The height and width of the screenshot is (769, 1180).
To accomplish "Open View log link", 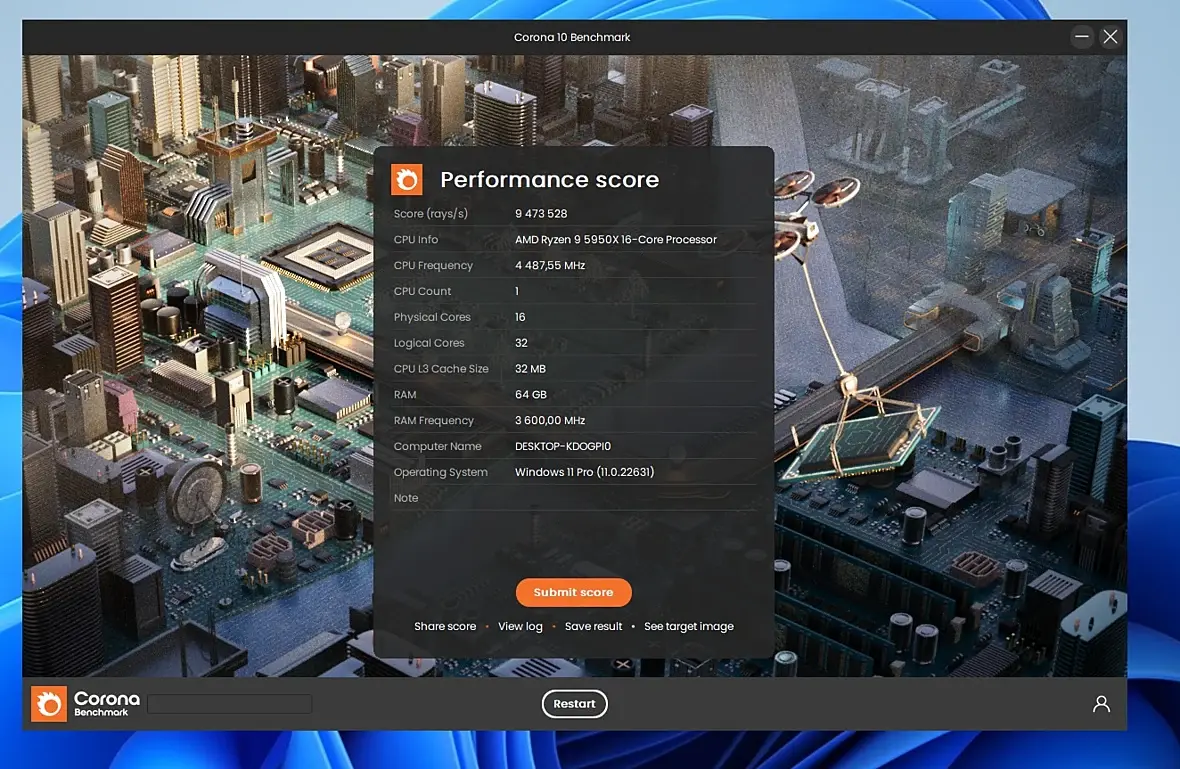I will (520, 626).
